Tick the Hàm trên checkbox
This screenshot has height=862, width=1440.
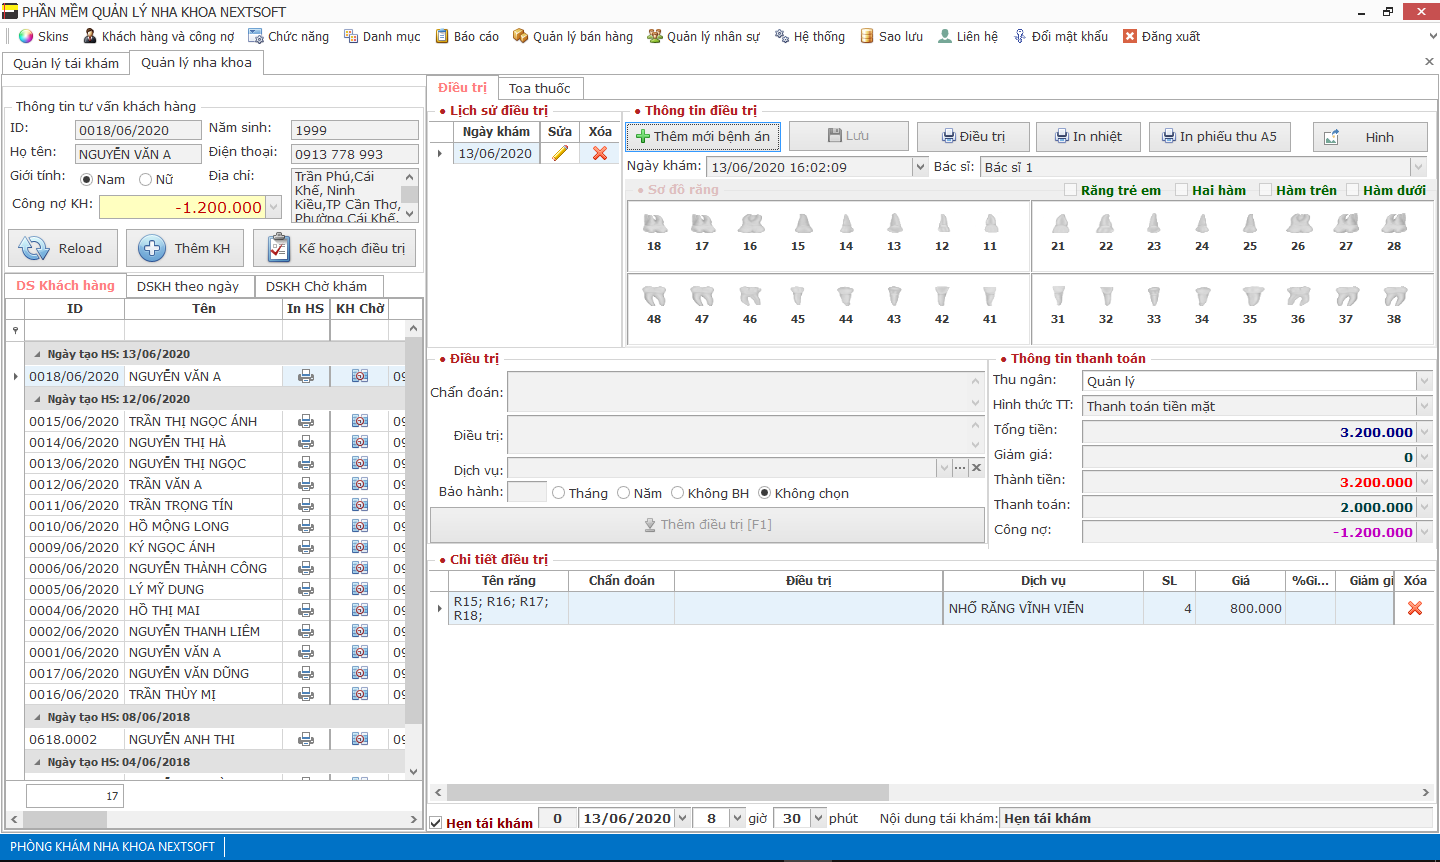pyautogui.click(x=1266, y=190)
